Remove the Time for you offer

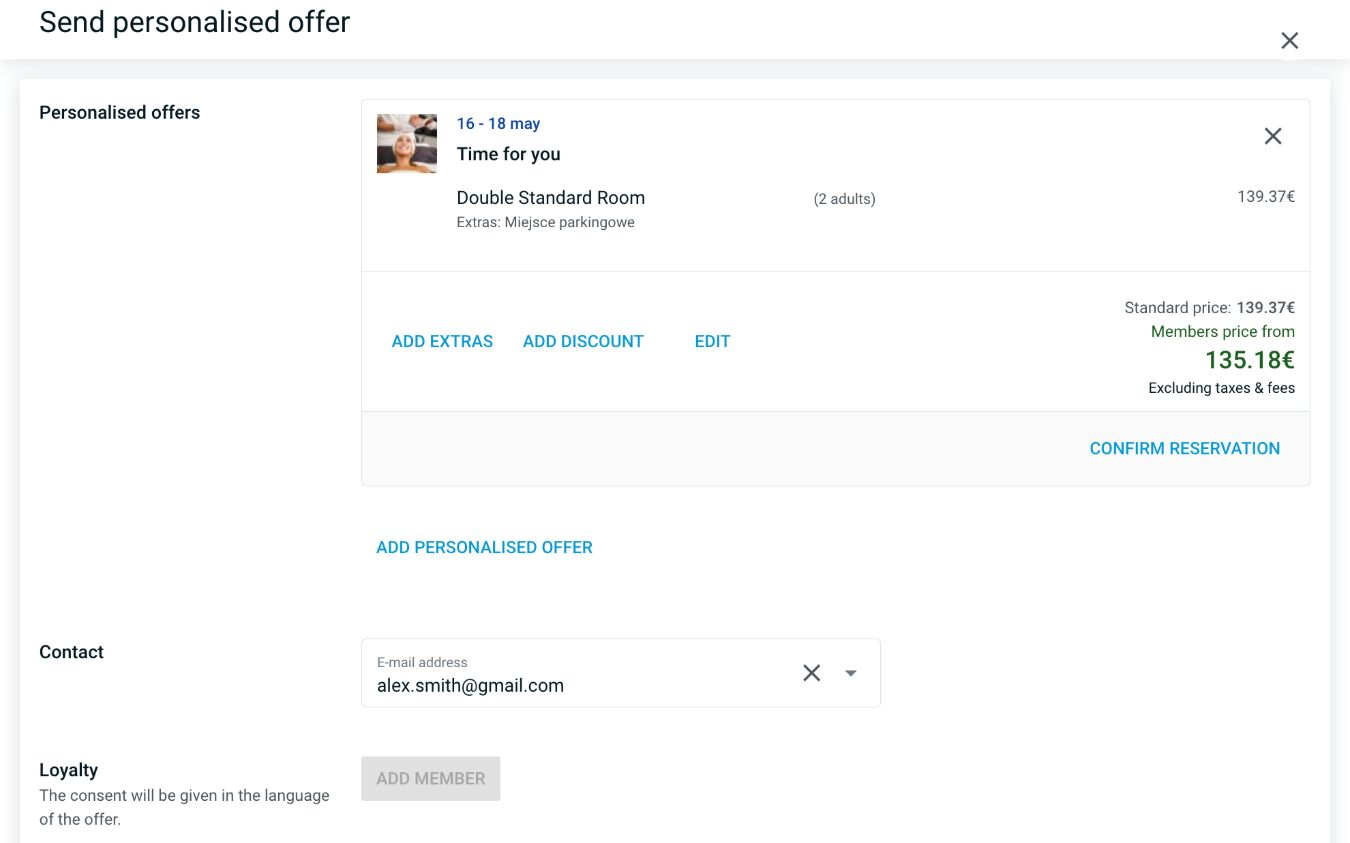pyautogui.click(x=1272, y=136)
